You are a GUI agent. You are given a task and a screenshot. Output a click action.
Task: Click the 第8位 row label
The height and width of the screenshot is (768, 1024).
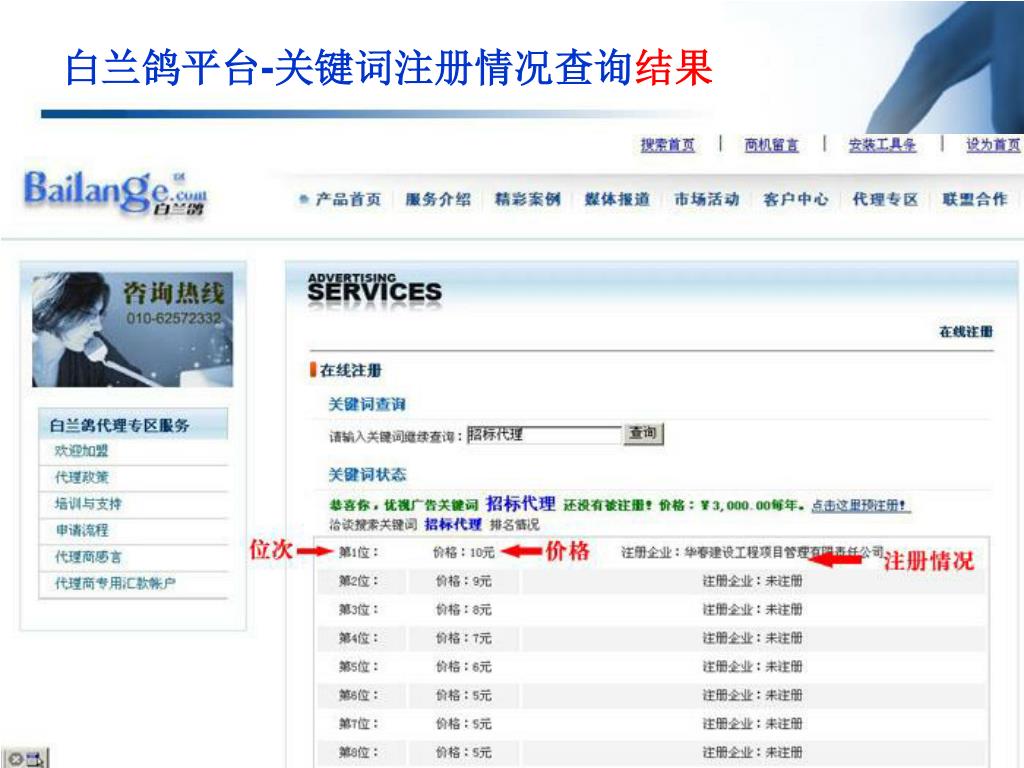coord(359,752)
